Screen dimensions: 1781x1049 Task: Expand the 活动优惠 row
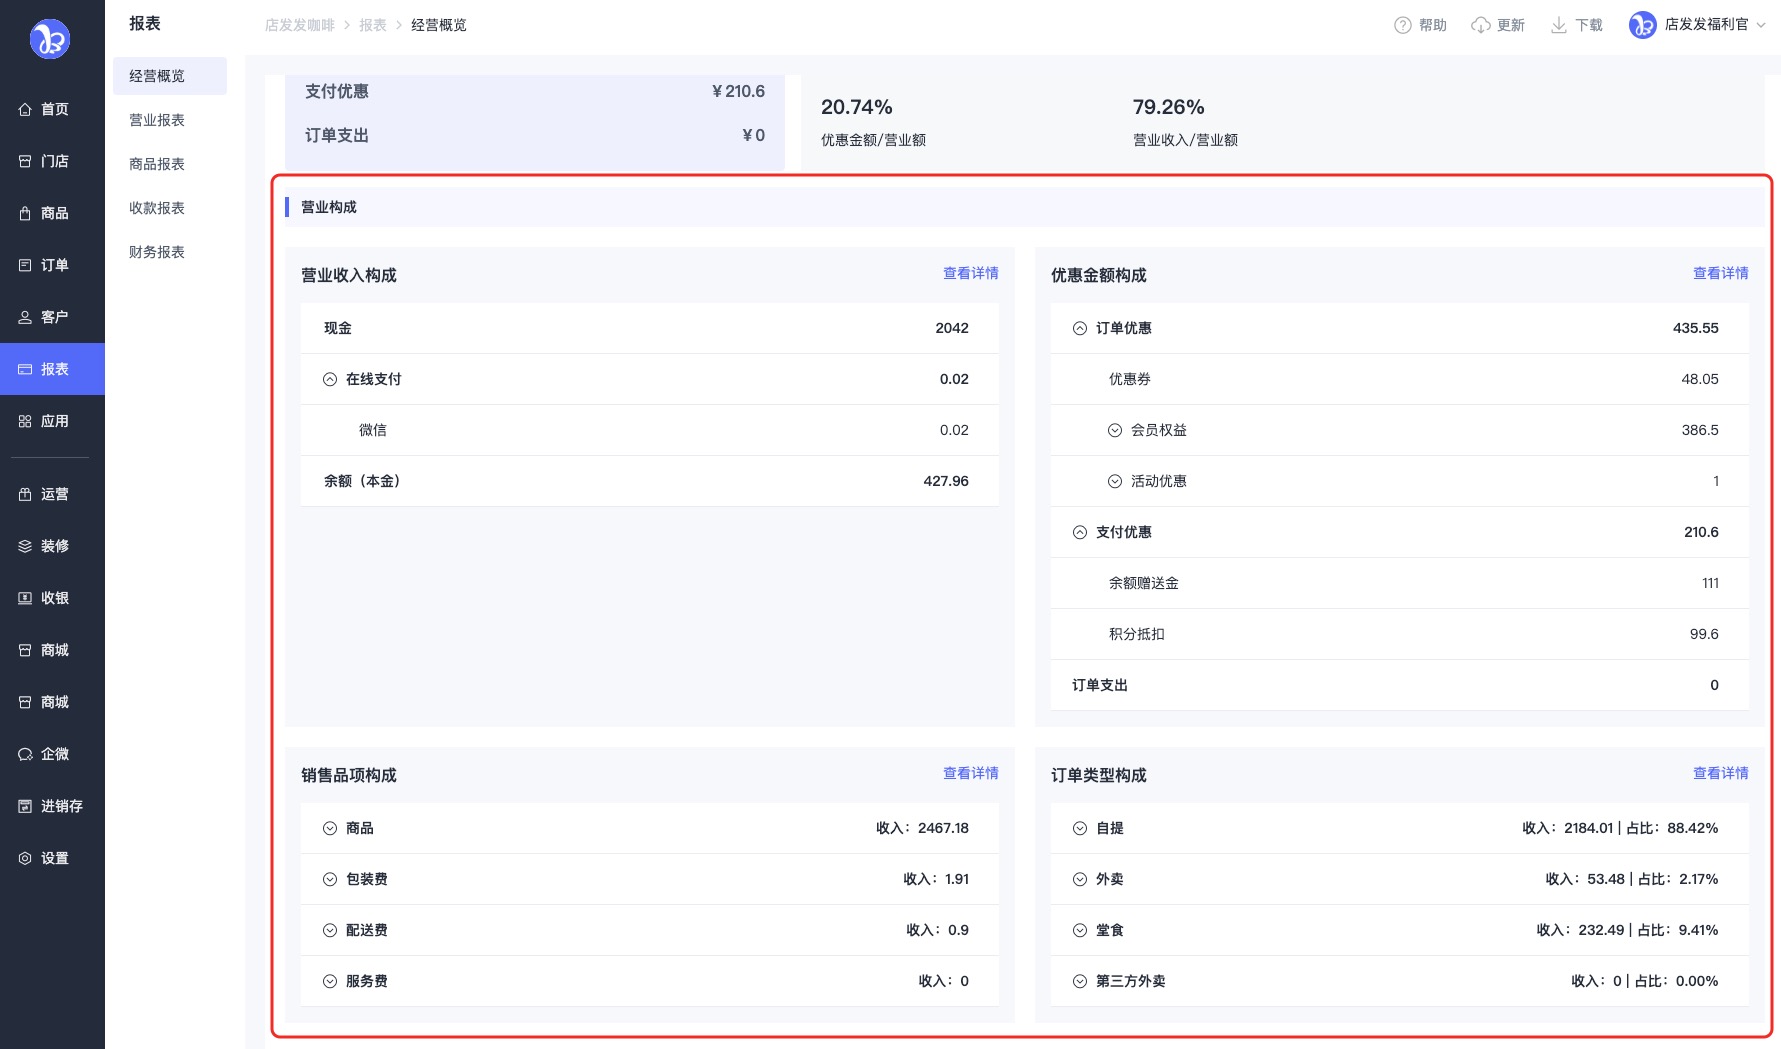click(1114, 482)
